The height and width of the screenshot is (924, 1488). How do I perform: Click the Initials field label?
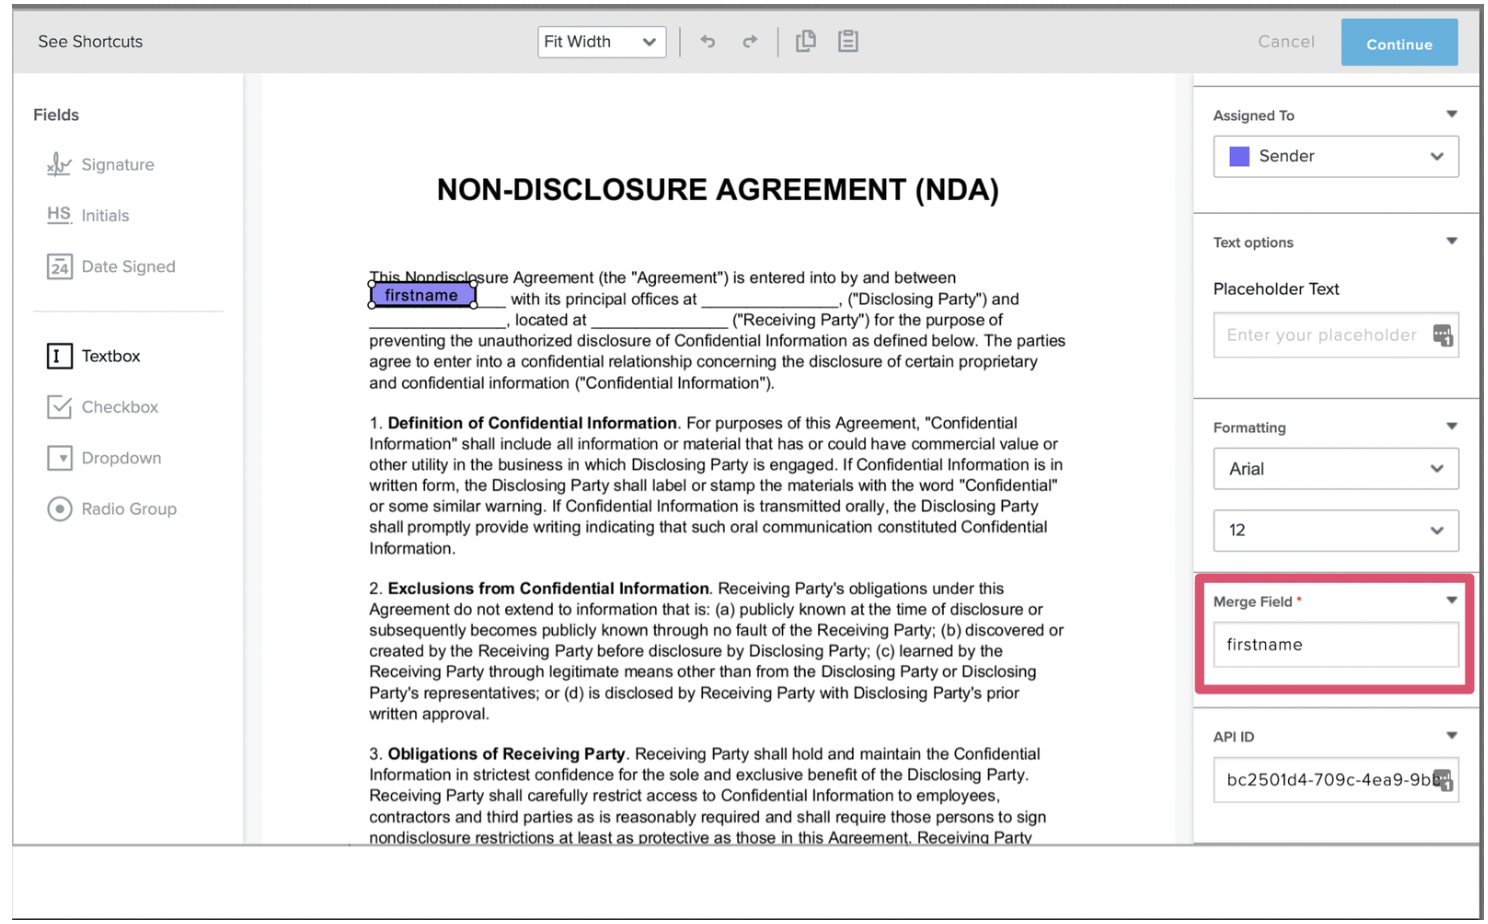105,215
